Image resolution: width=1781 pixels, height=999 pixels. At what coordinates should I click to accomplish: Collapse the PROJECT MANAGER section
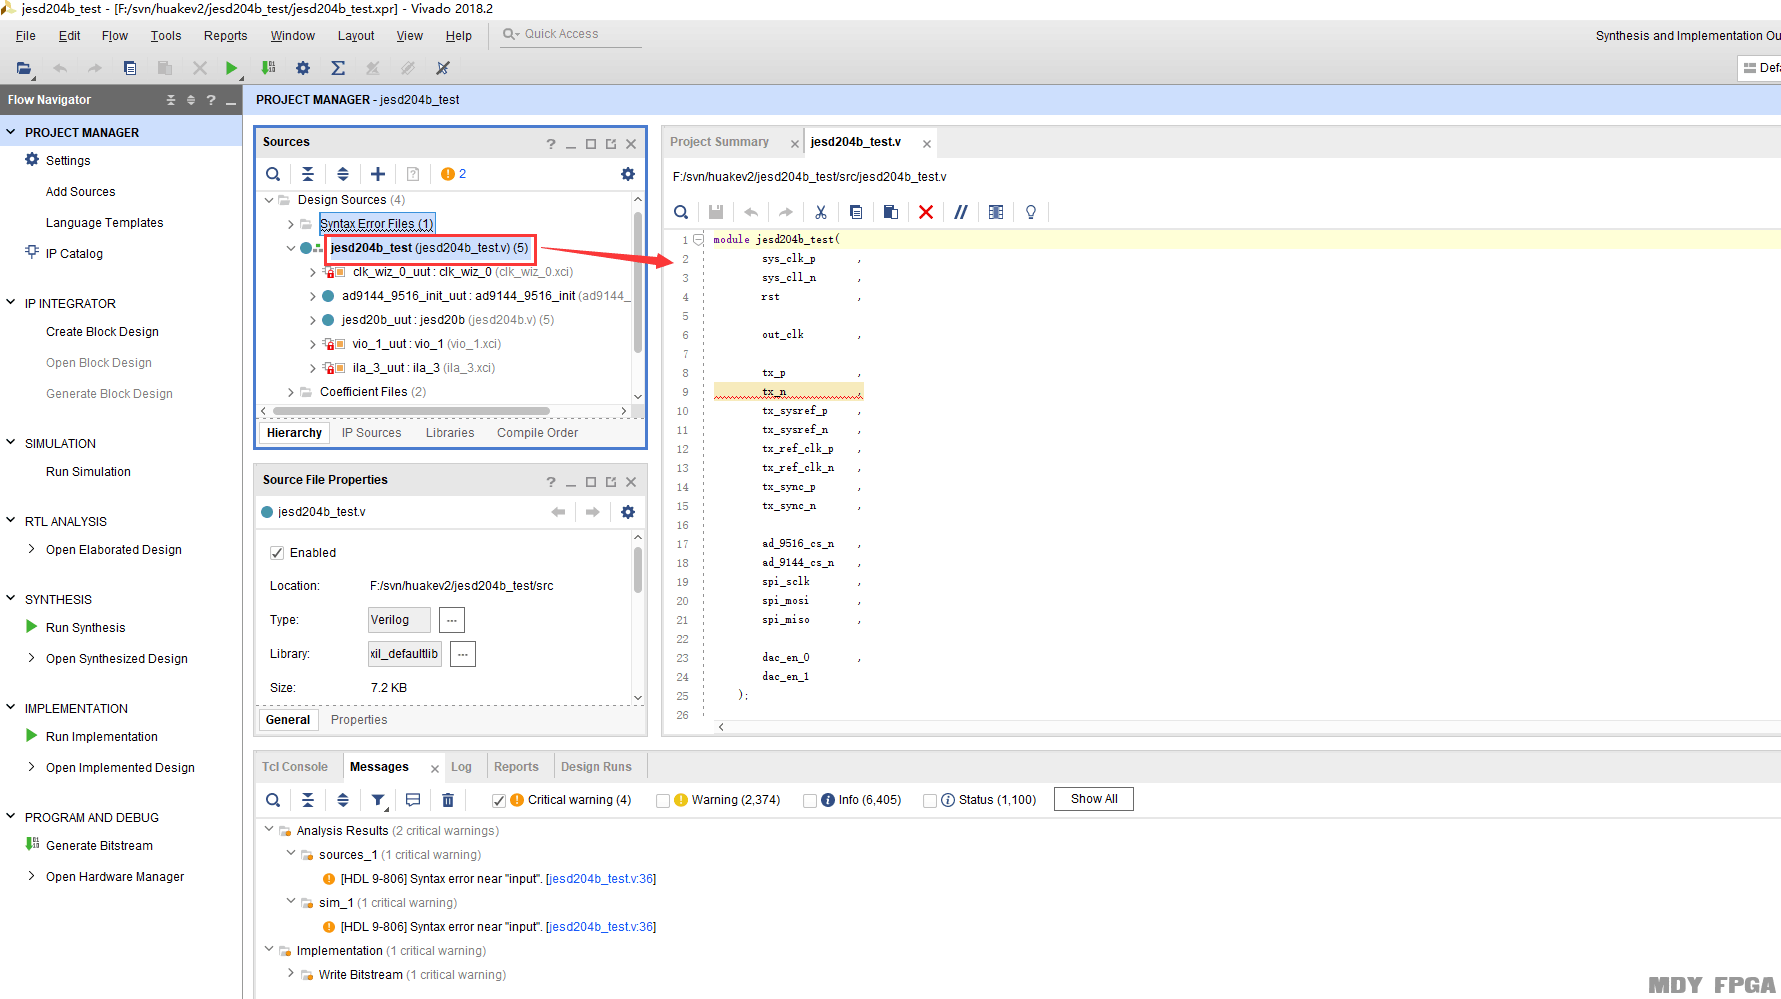click(x=11, y=132)
